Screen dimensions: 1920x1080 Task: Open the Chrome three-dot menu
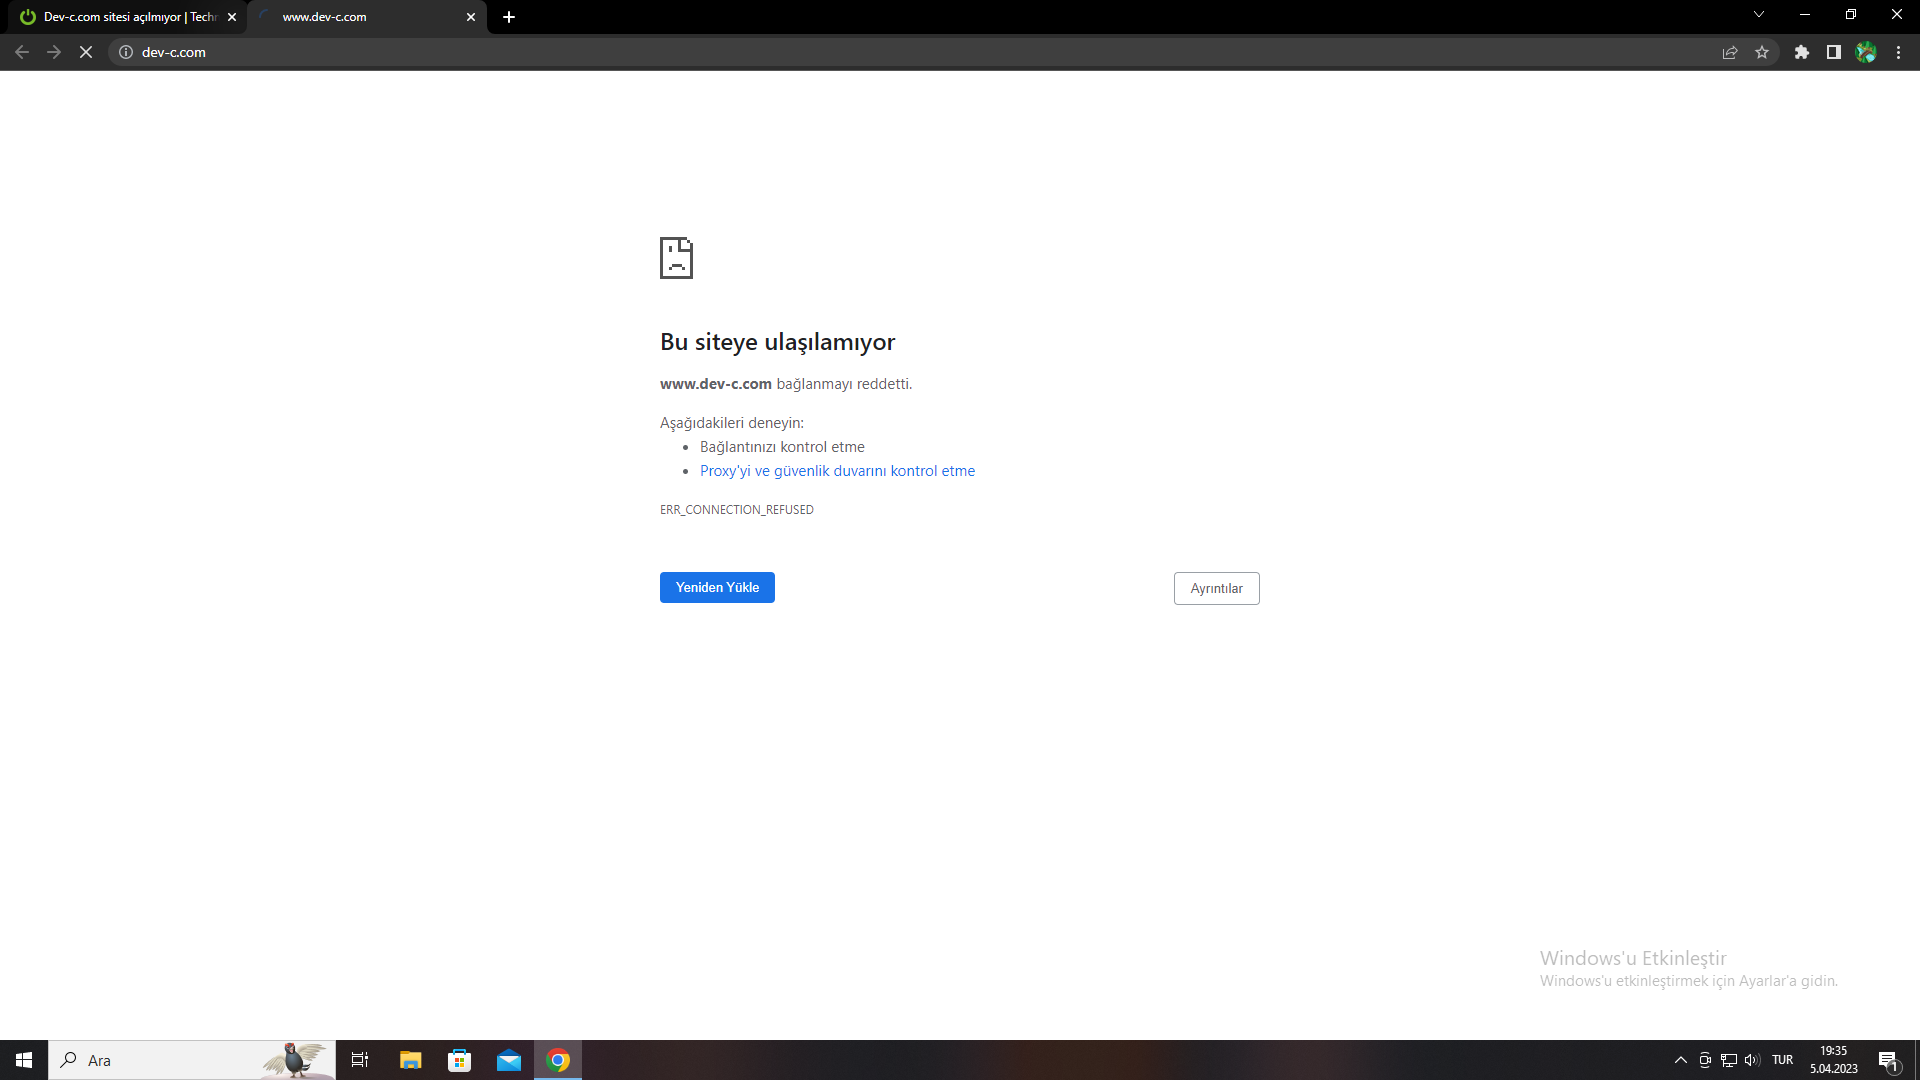coord(1898,52)
